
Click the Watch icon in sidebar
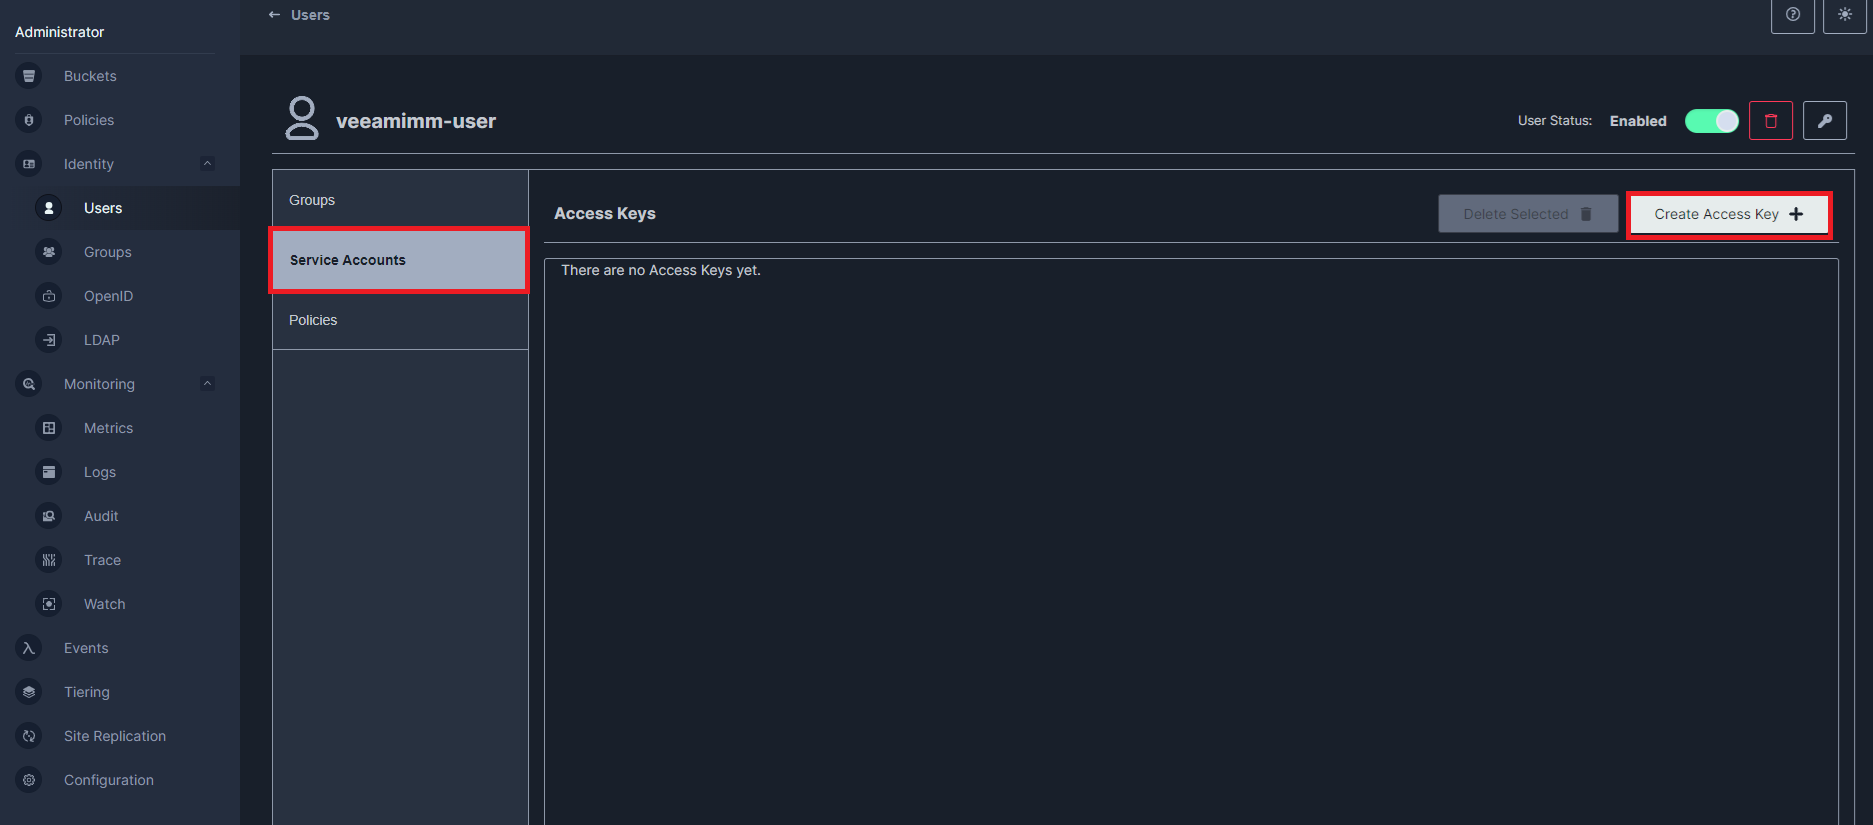click(49, 604)
